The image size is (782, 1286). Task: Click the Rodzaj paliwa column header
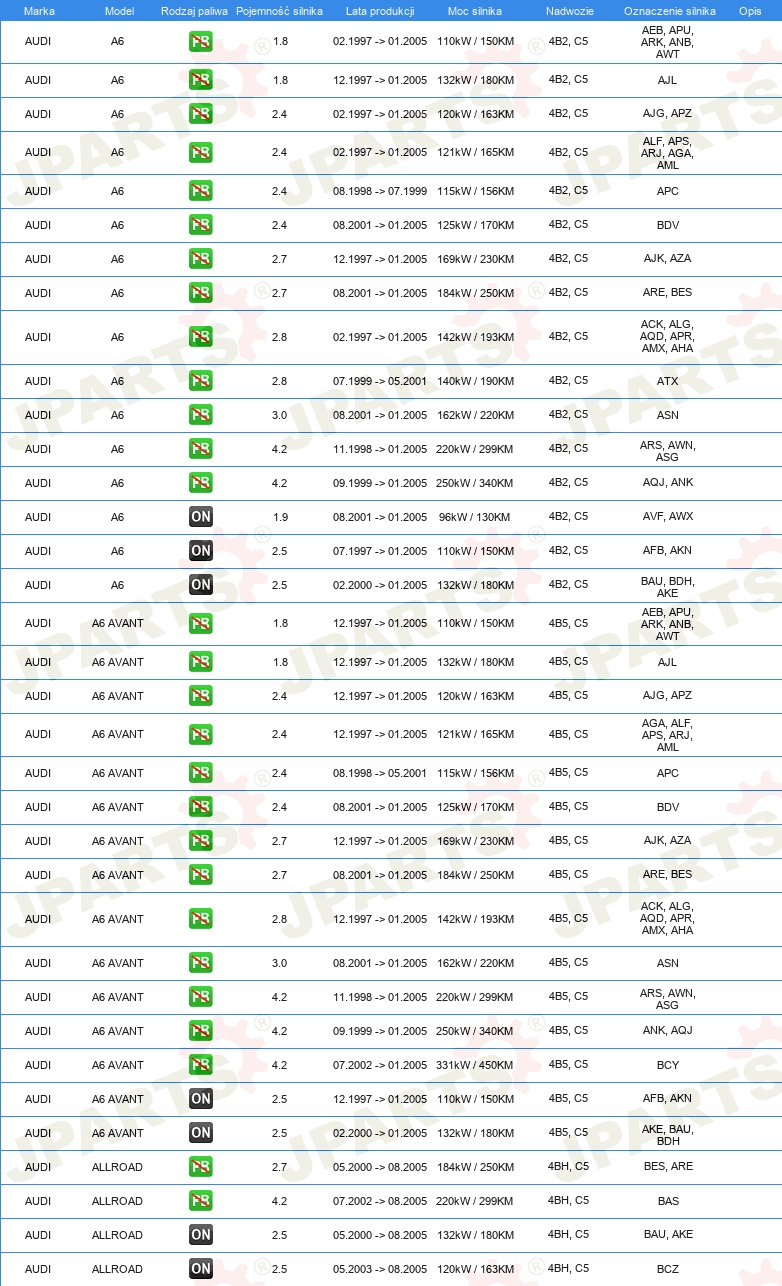[194, 10]
